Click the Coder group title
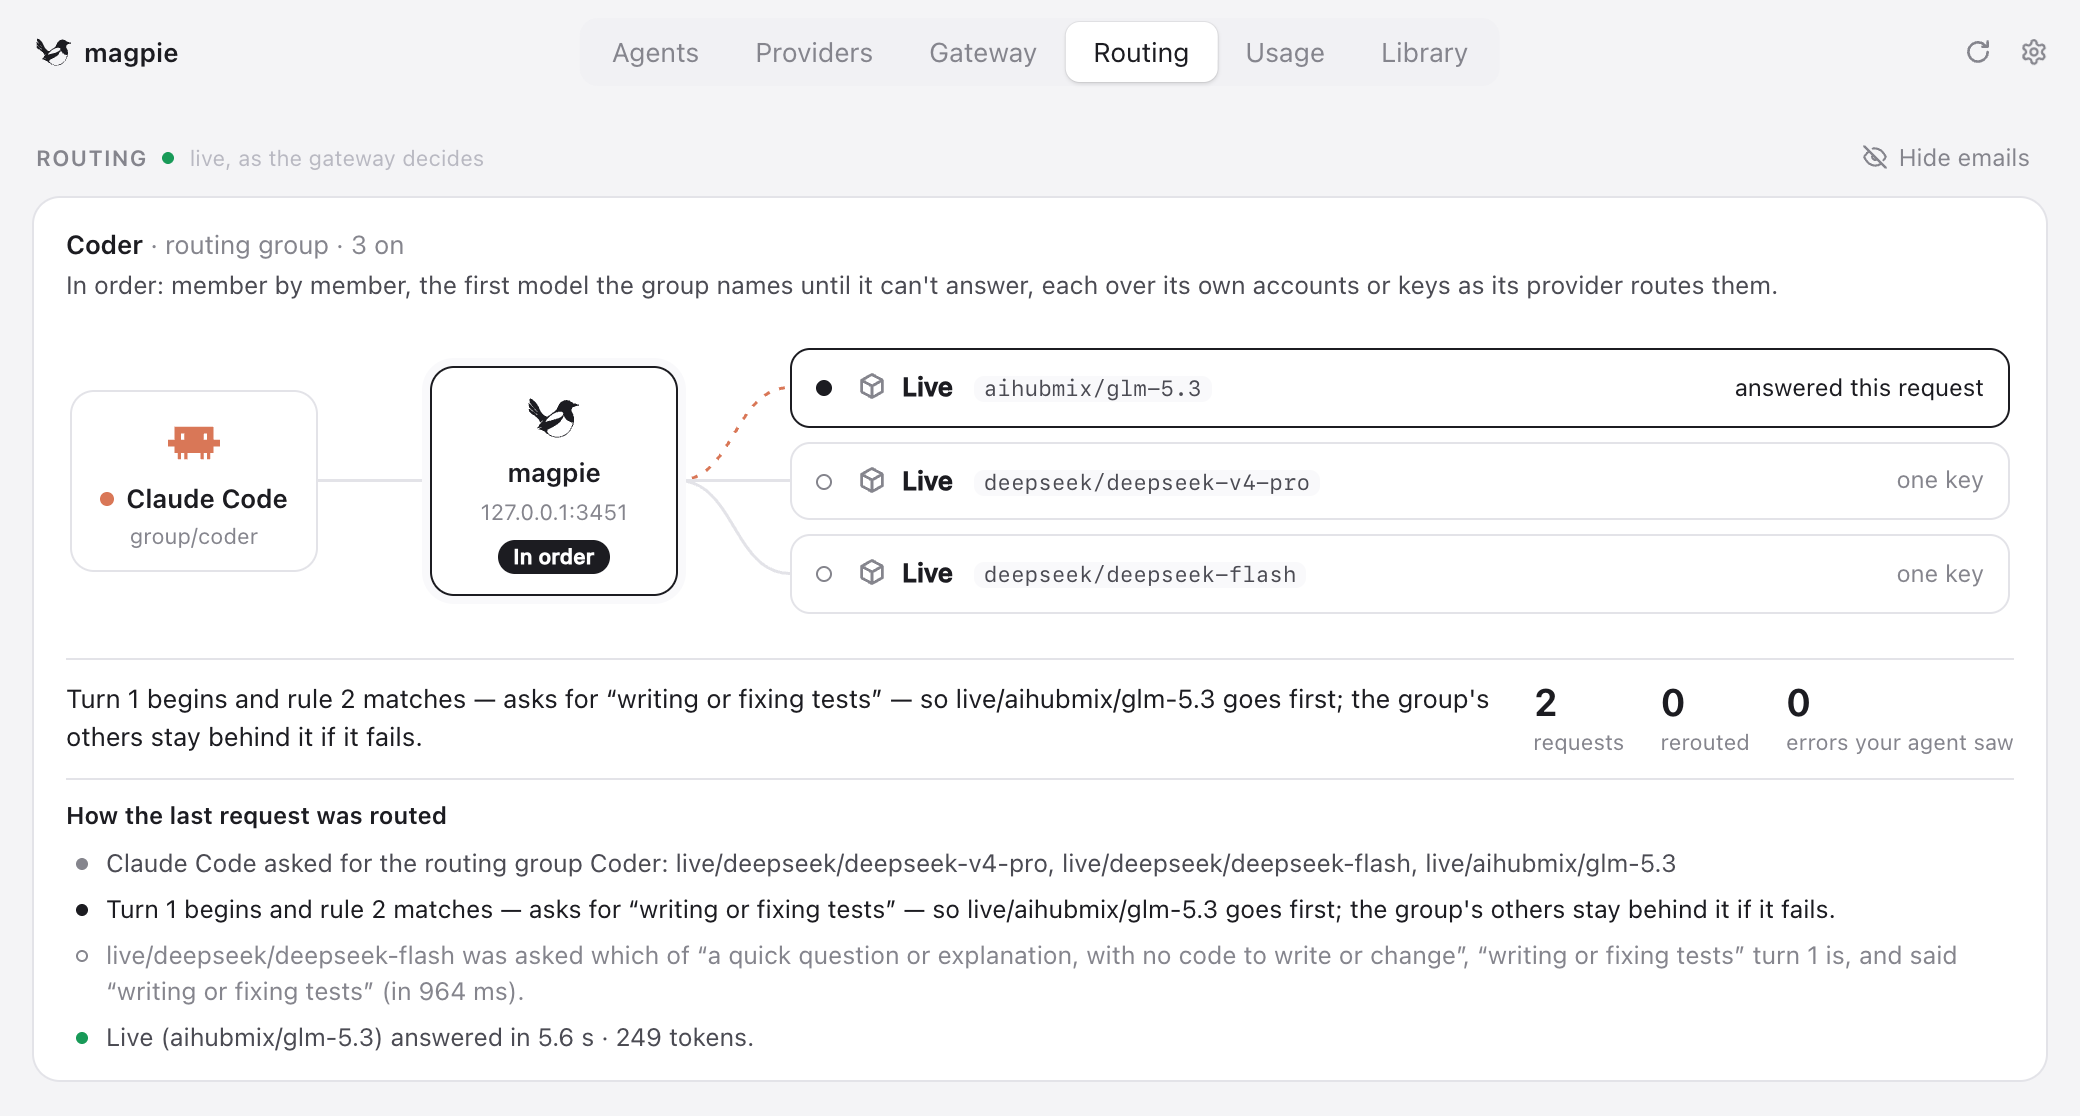The width and height of the screenshot is (2080, 1116). click(x=104, y=245)
